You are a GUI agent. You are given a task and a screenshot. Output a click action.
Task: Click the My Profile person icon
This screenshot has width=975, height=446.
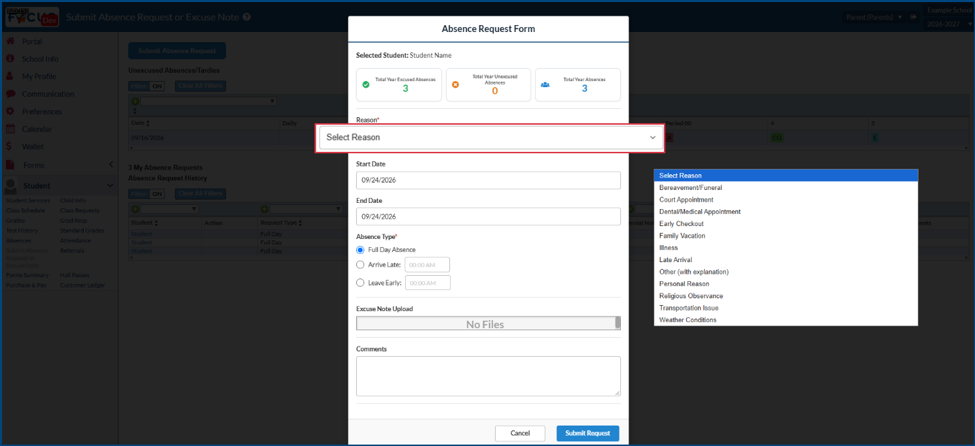click(x=9, y=76)
